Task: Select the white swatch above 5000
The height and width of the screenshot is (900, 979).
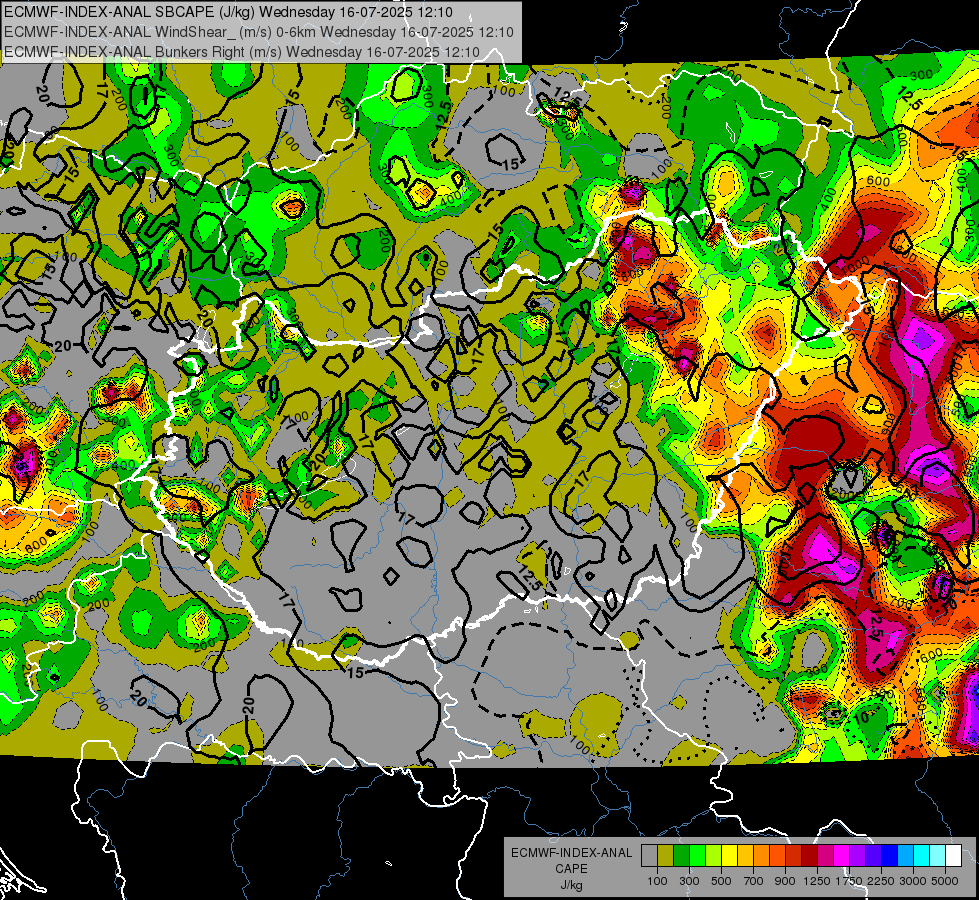Action: pos(954,856)
